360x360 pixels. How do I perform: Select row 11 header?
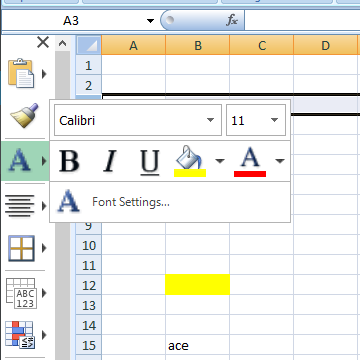pyautogui.click(x=89, y=265)
